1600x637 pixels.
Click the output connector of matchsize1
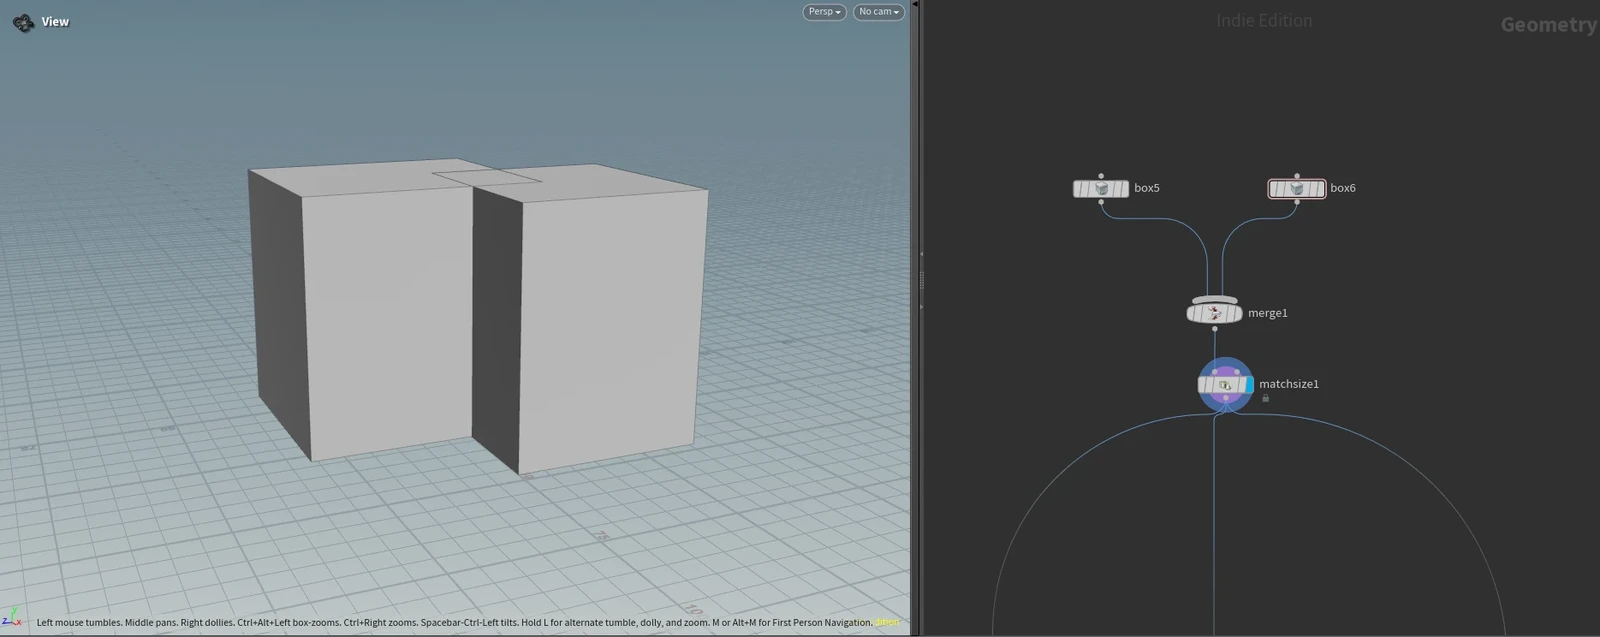[x=1226, y=398]
